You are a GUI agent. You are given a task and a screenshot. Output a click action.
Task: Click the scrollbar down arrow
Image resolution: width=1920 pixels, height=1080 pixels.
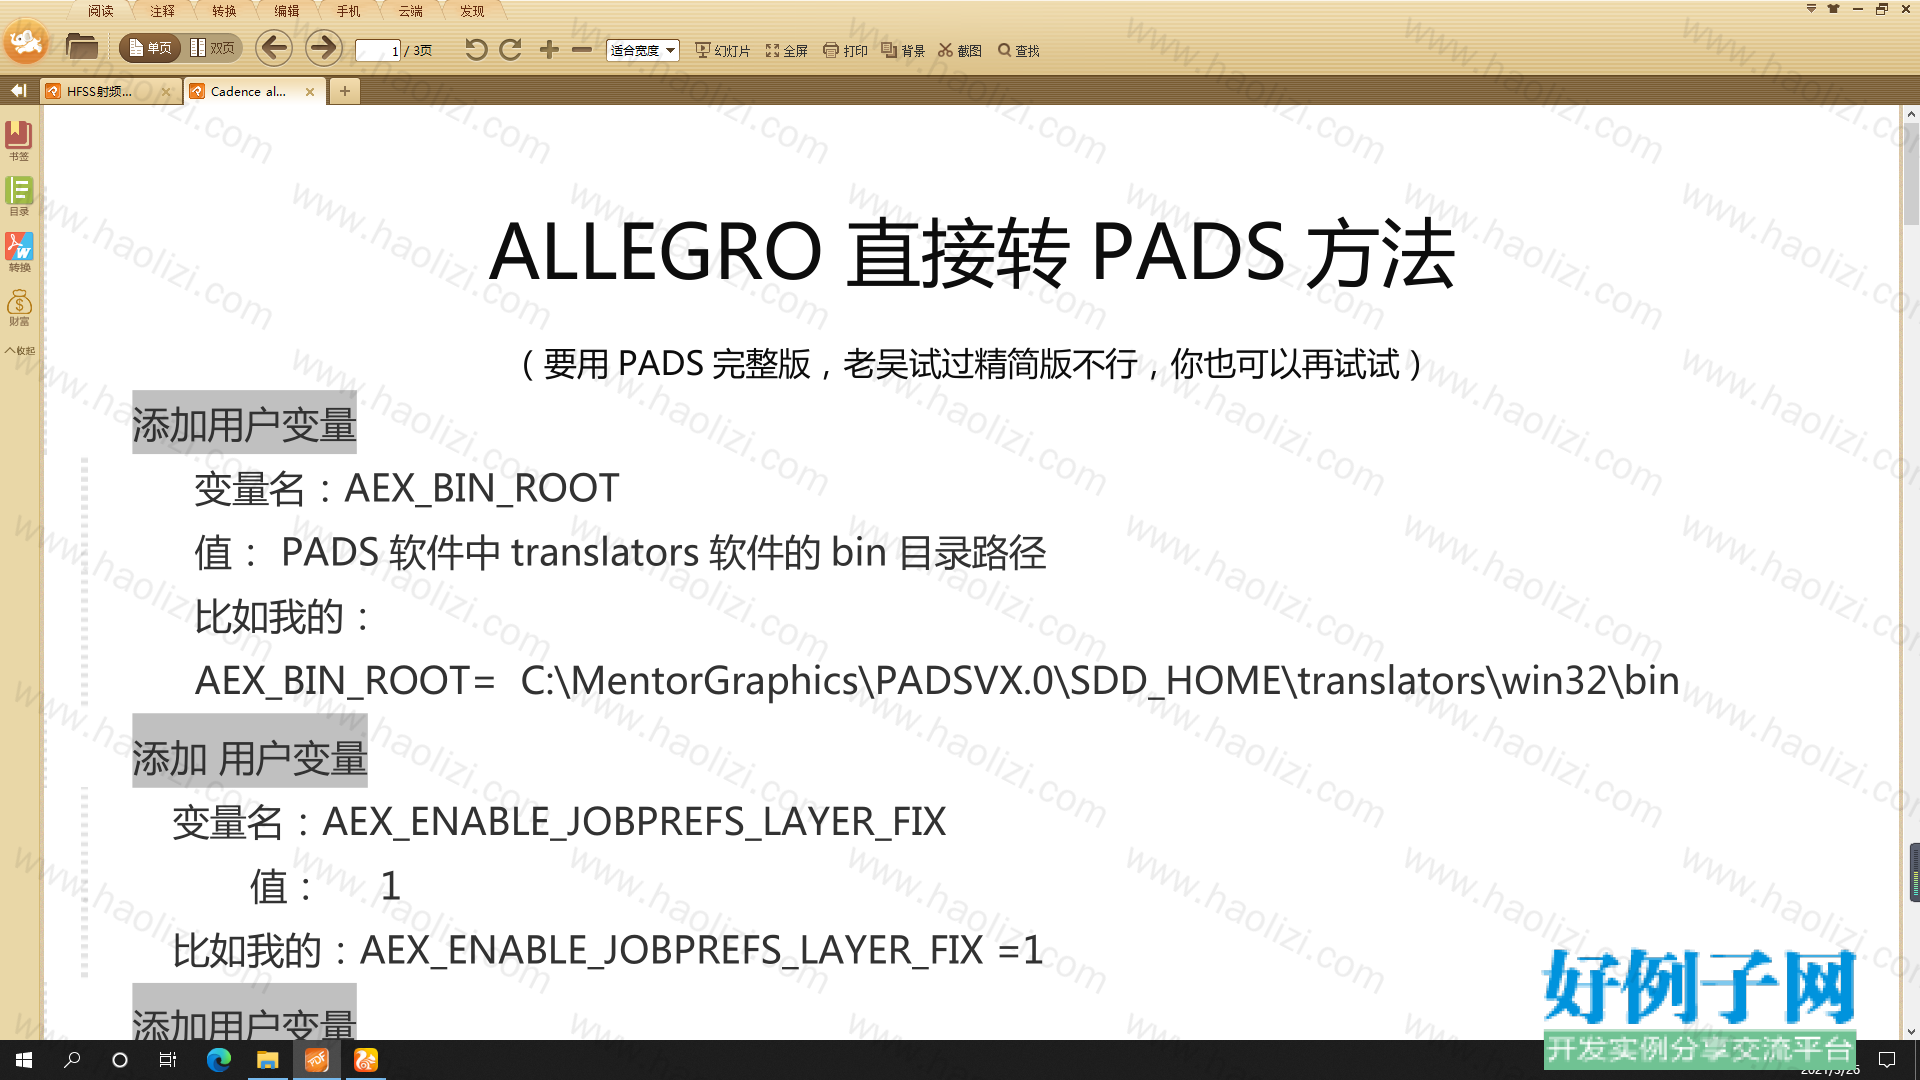(x=1911, y=1031)
